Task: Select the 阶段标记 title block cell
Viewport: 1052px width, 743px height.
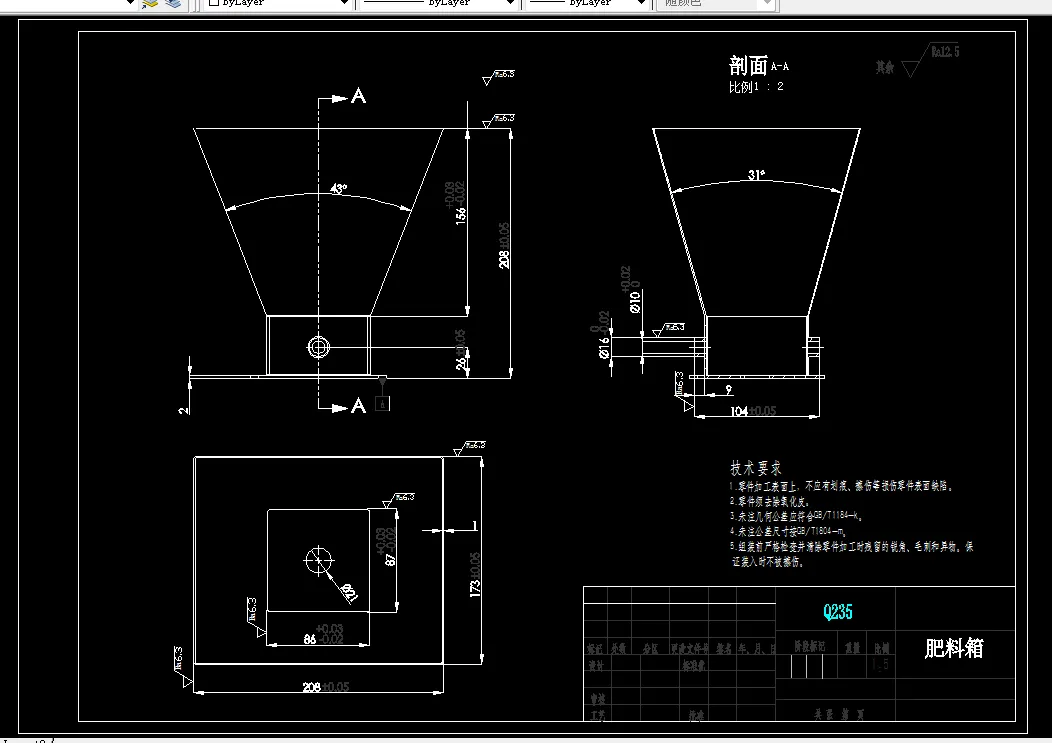Action: 809,646
